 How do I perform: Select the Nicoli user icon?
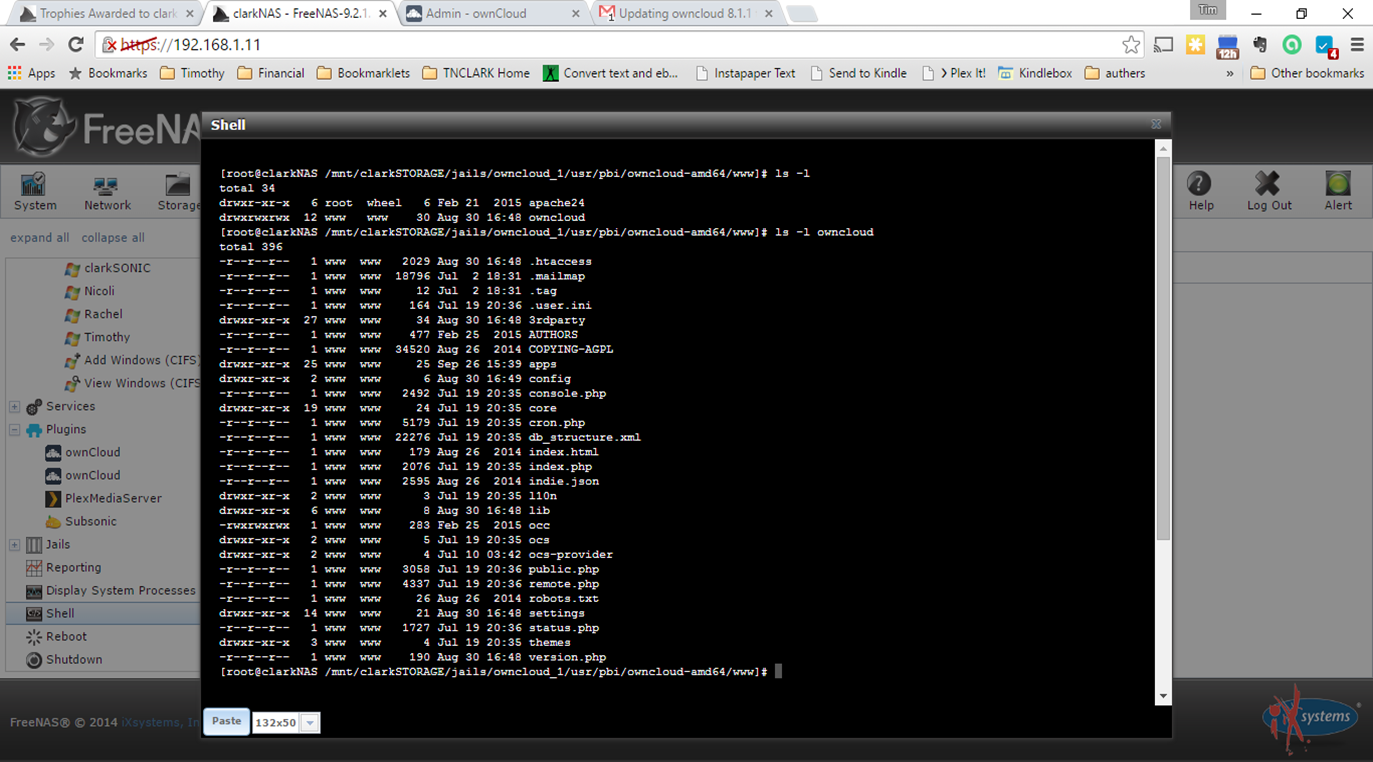pyautogui.click(x=72, y=292)
